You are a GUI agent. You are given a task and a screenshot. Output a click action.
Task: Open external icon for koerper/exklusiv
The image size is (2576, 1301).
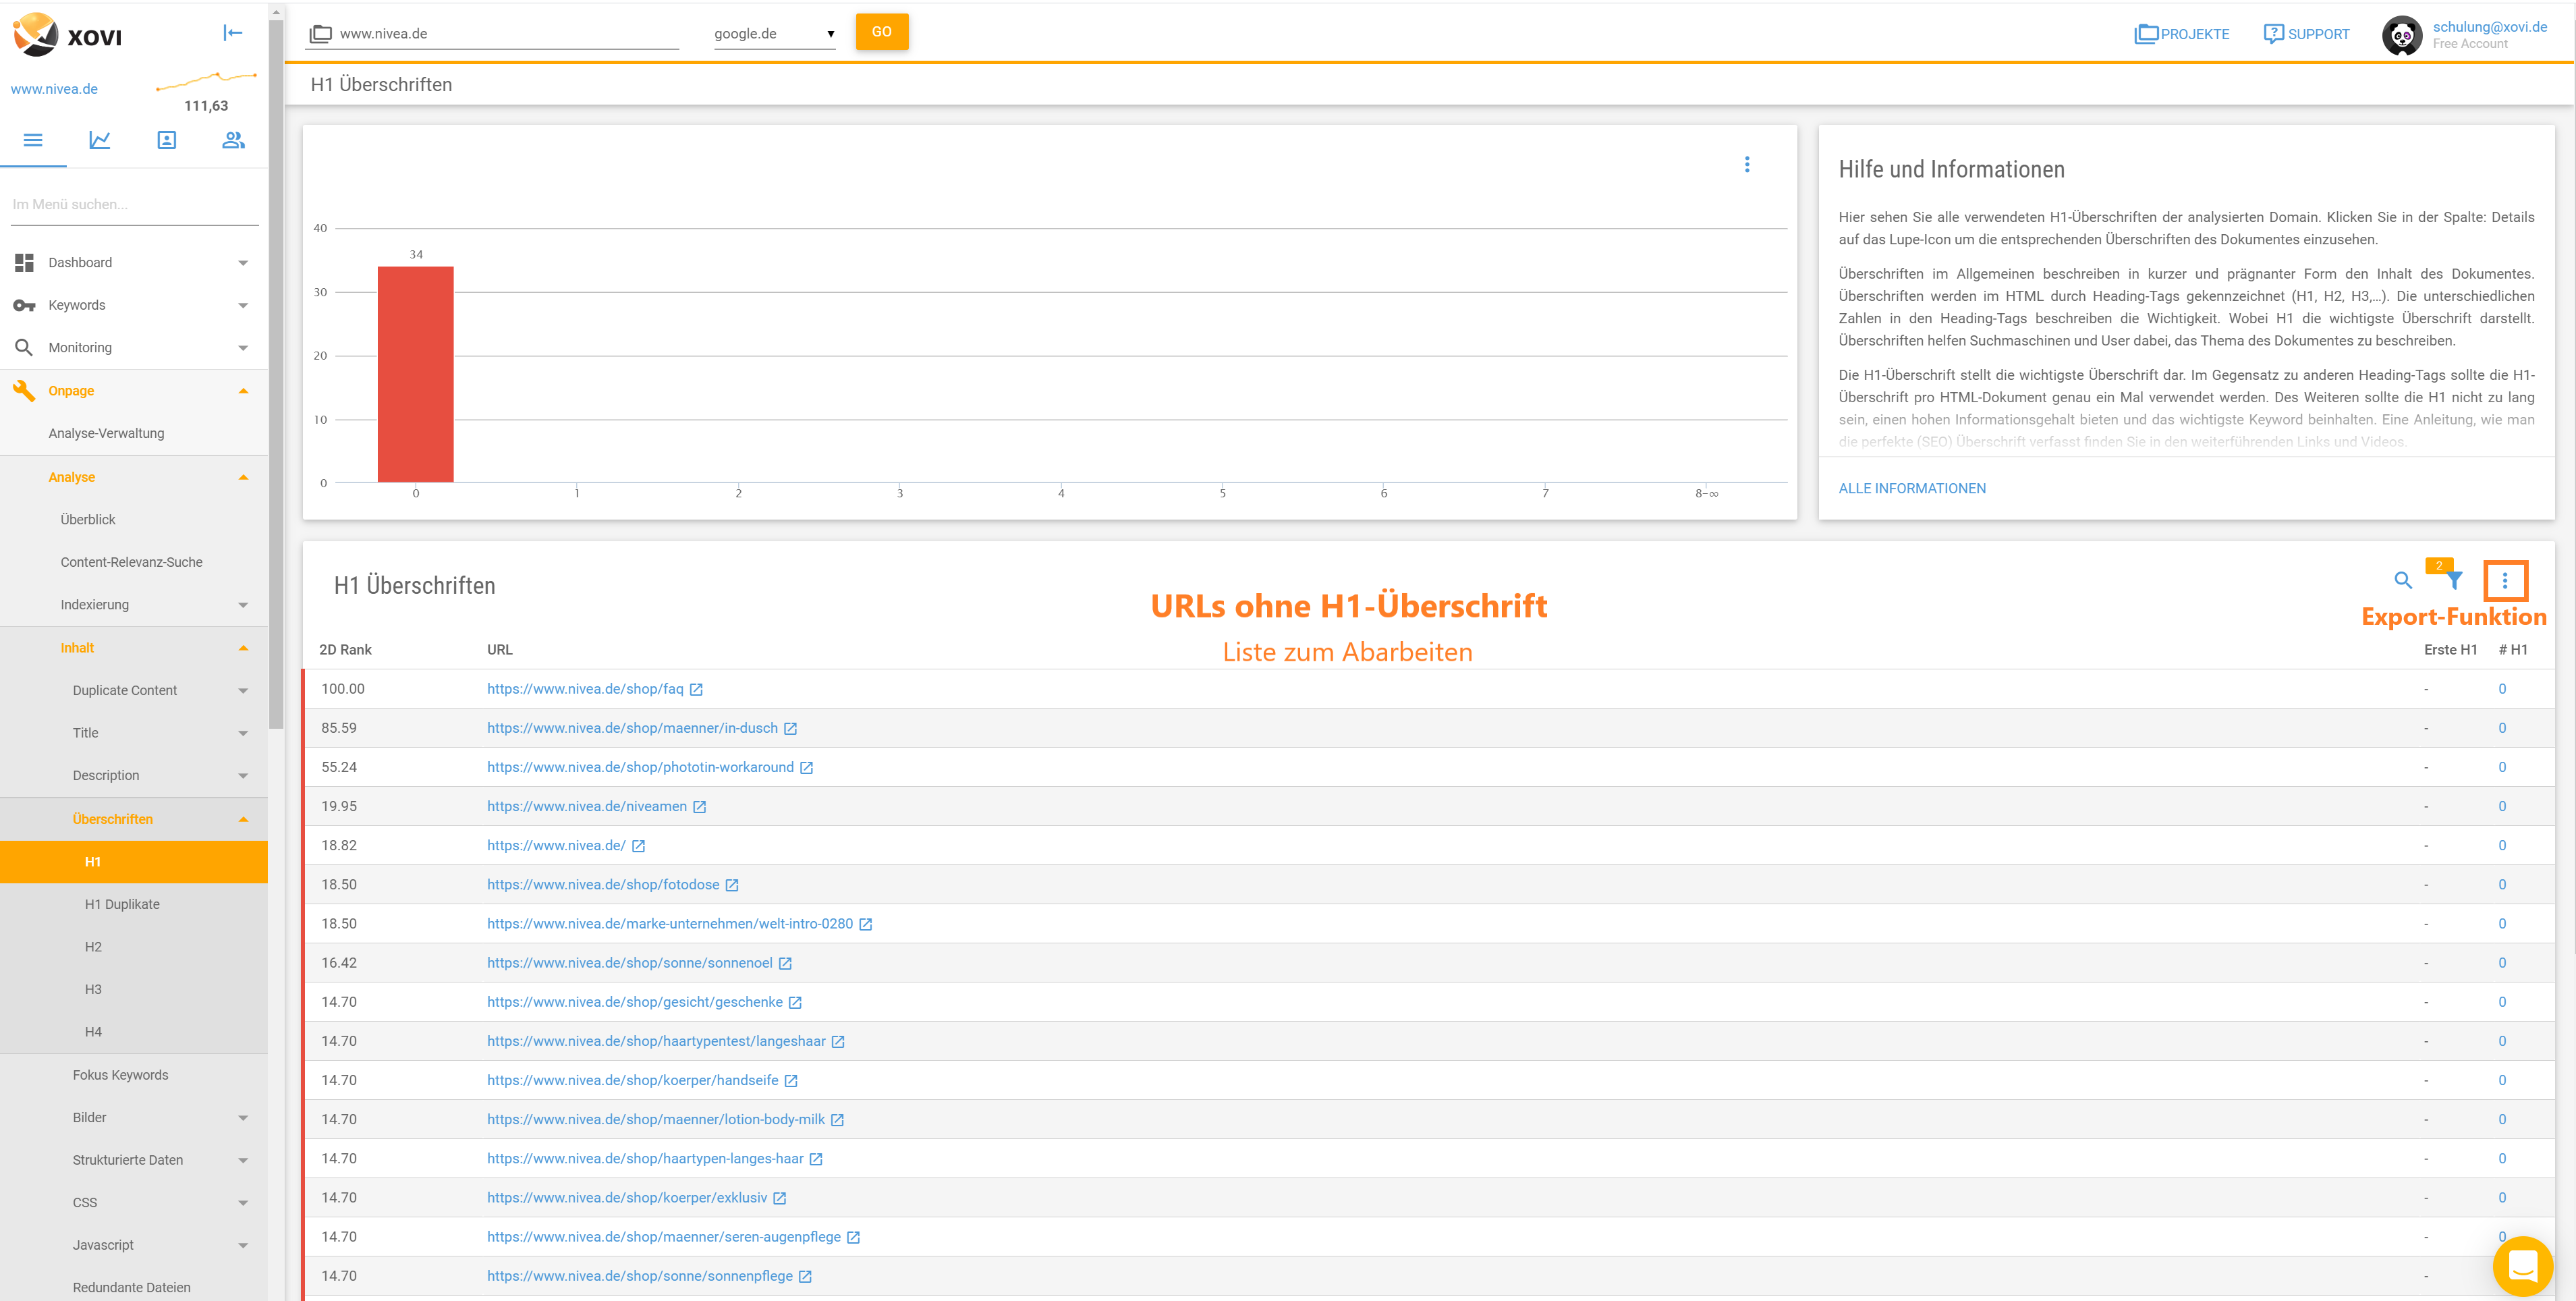[779, 1198]
